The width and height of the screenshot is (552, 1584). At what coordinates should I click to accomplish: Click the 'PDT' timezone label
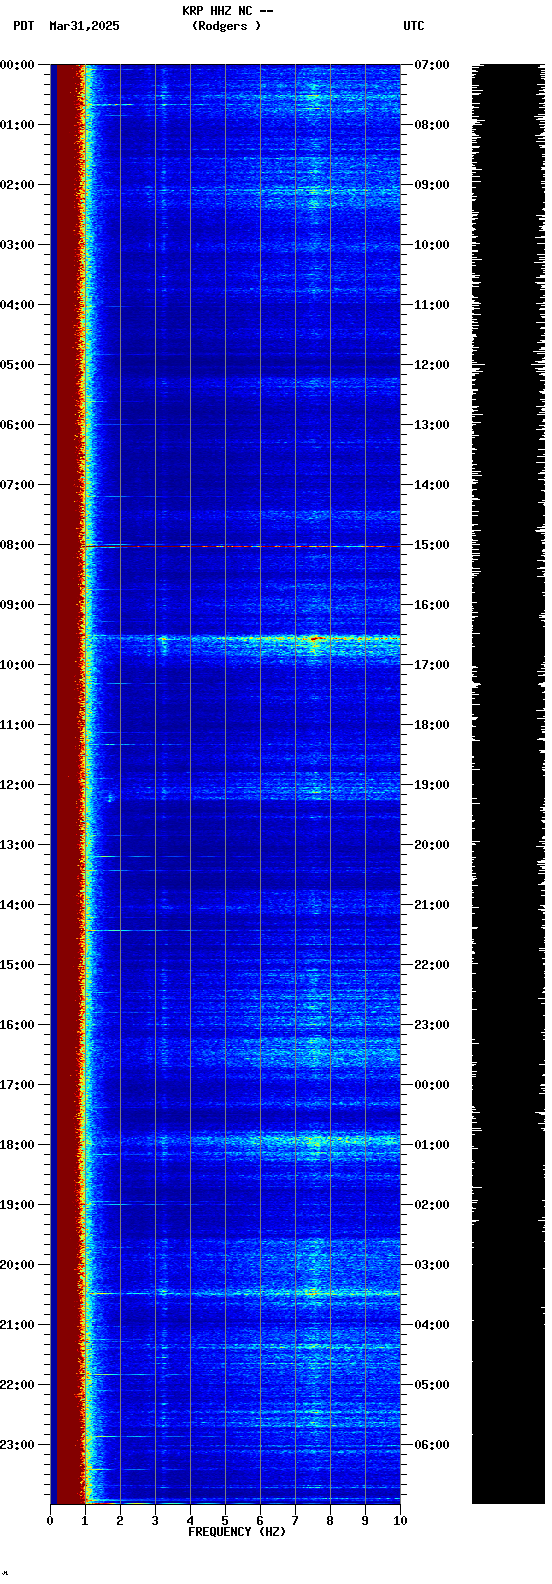point(24,26)
